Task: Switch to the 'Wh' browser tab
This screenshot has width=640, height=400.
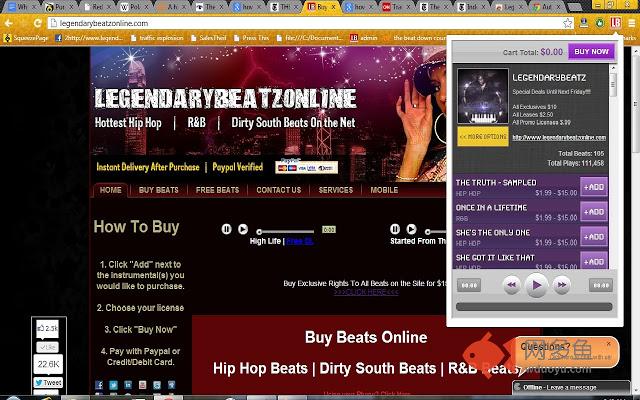Action: [x=22, y=7]
